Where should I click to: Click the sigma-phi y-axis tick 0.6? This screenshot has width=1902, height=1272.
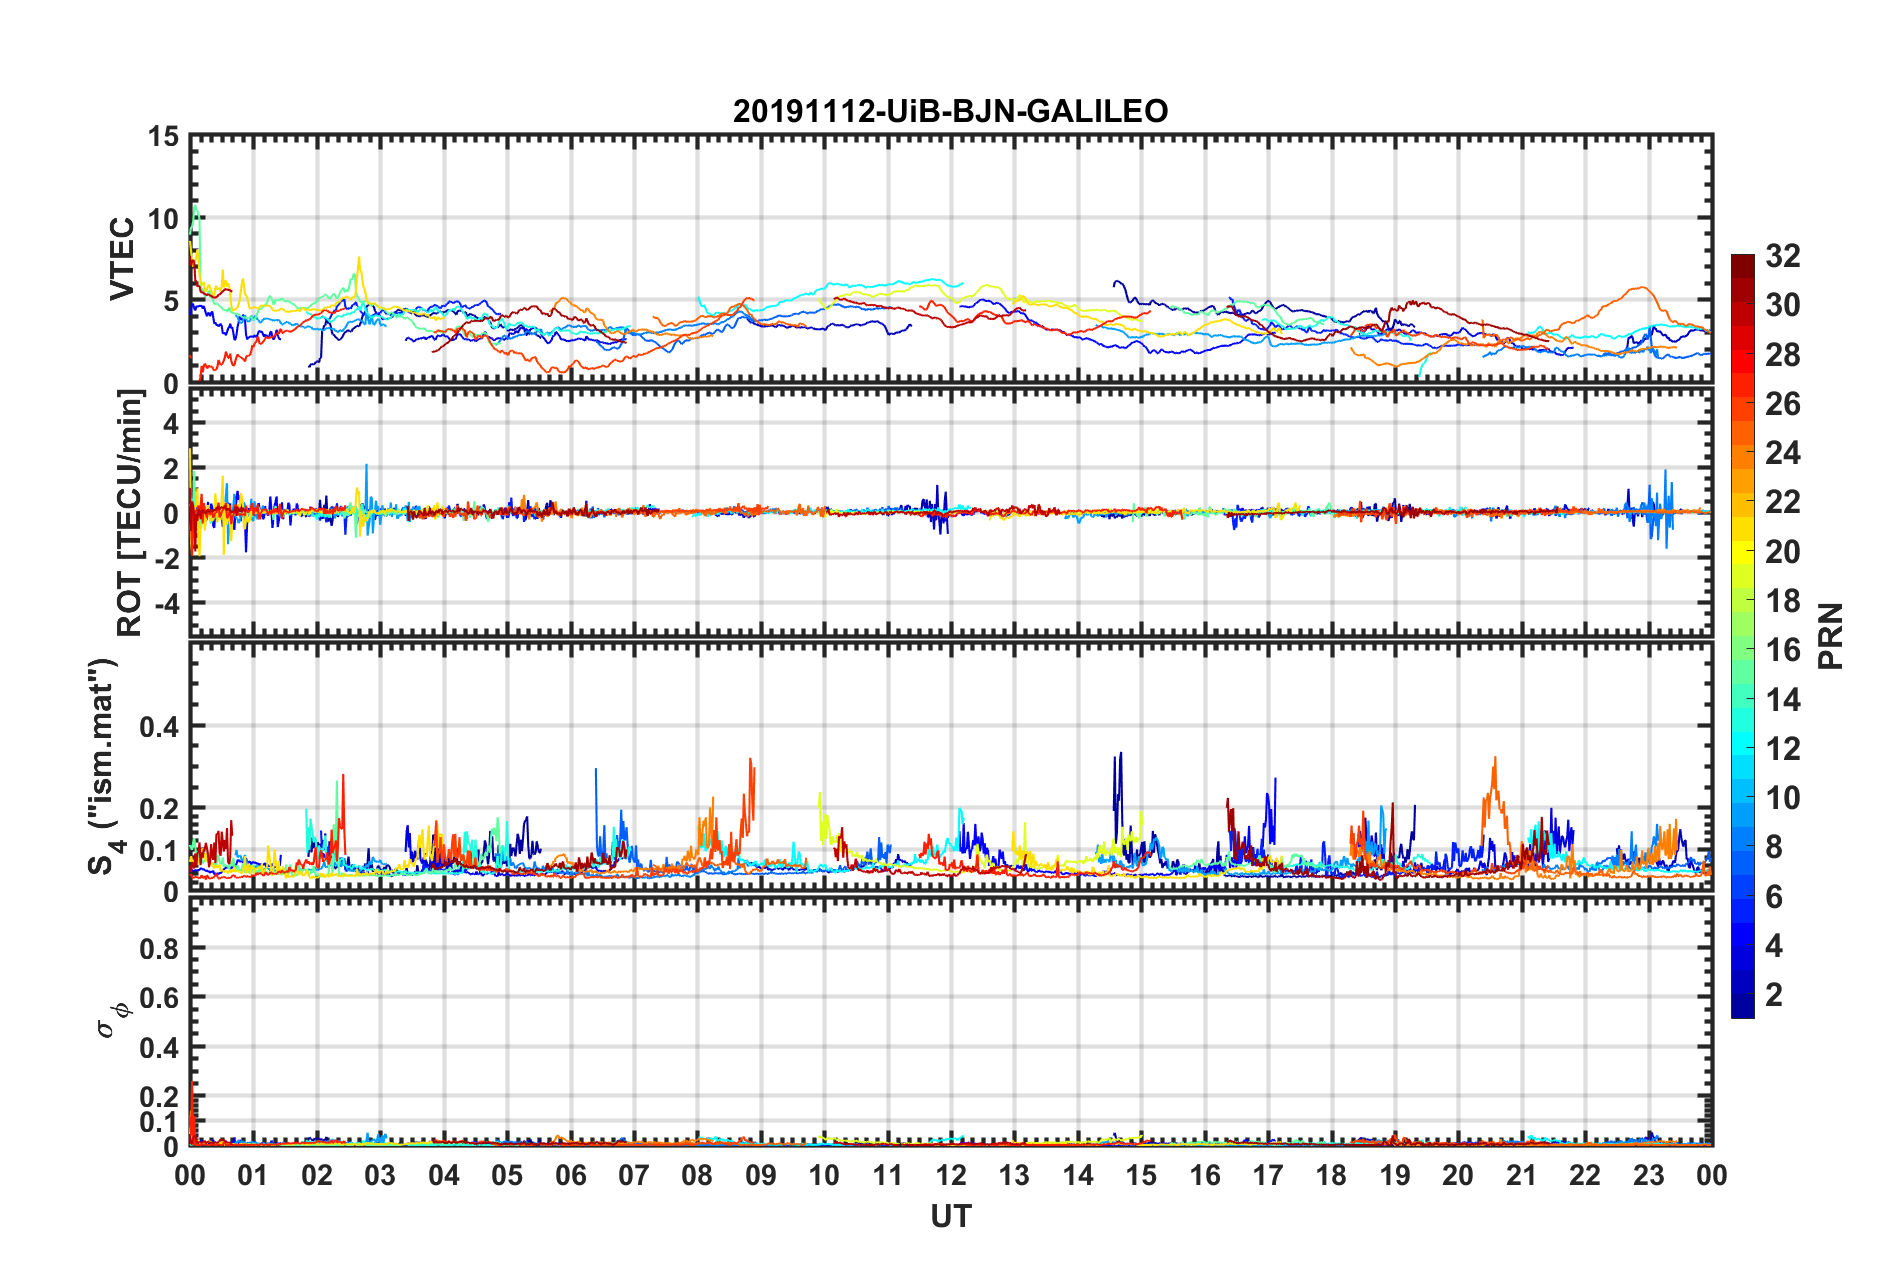(160, 997)
